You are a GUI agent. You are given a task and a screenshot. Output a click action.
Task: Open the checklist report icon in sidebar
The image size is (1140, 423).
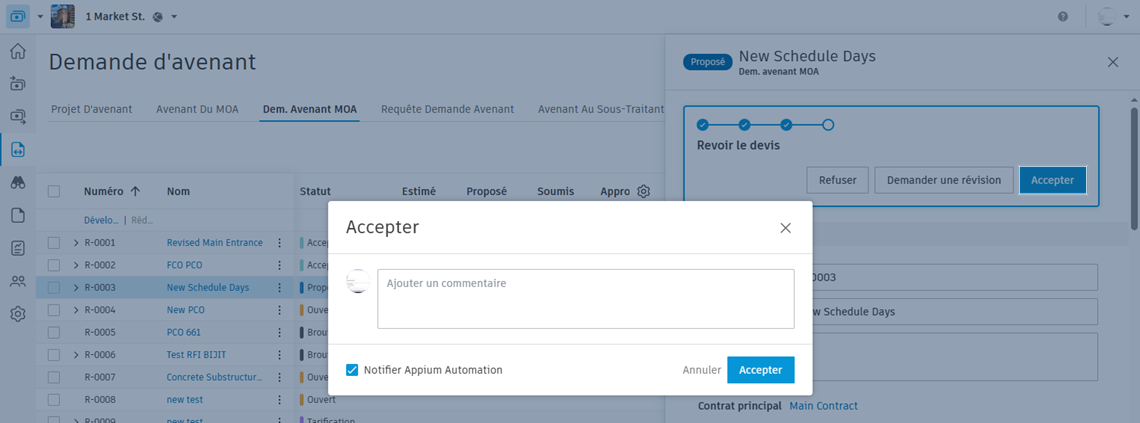[x=17, y=249]
